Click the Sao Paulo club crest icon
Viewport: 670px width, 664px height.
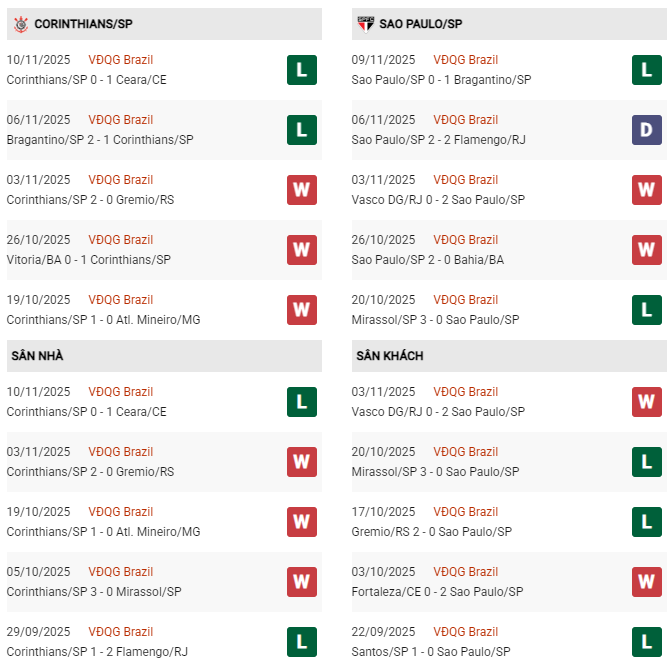365,23
